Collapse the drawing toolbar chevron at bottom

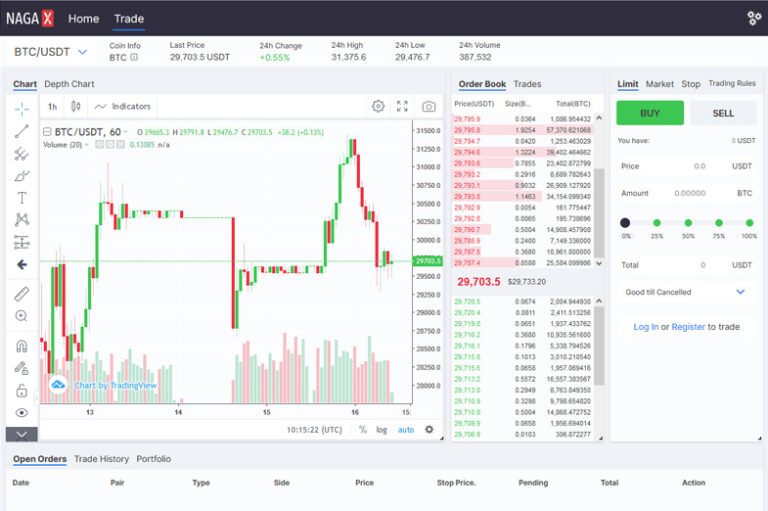22,435
